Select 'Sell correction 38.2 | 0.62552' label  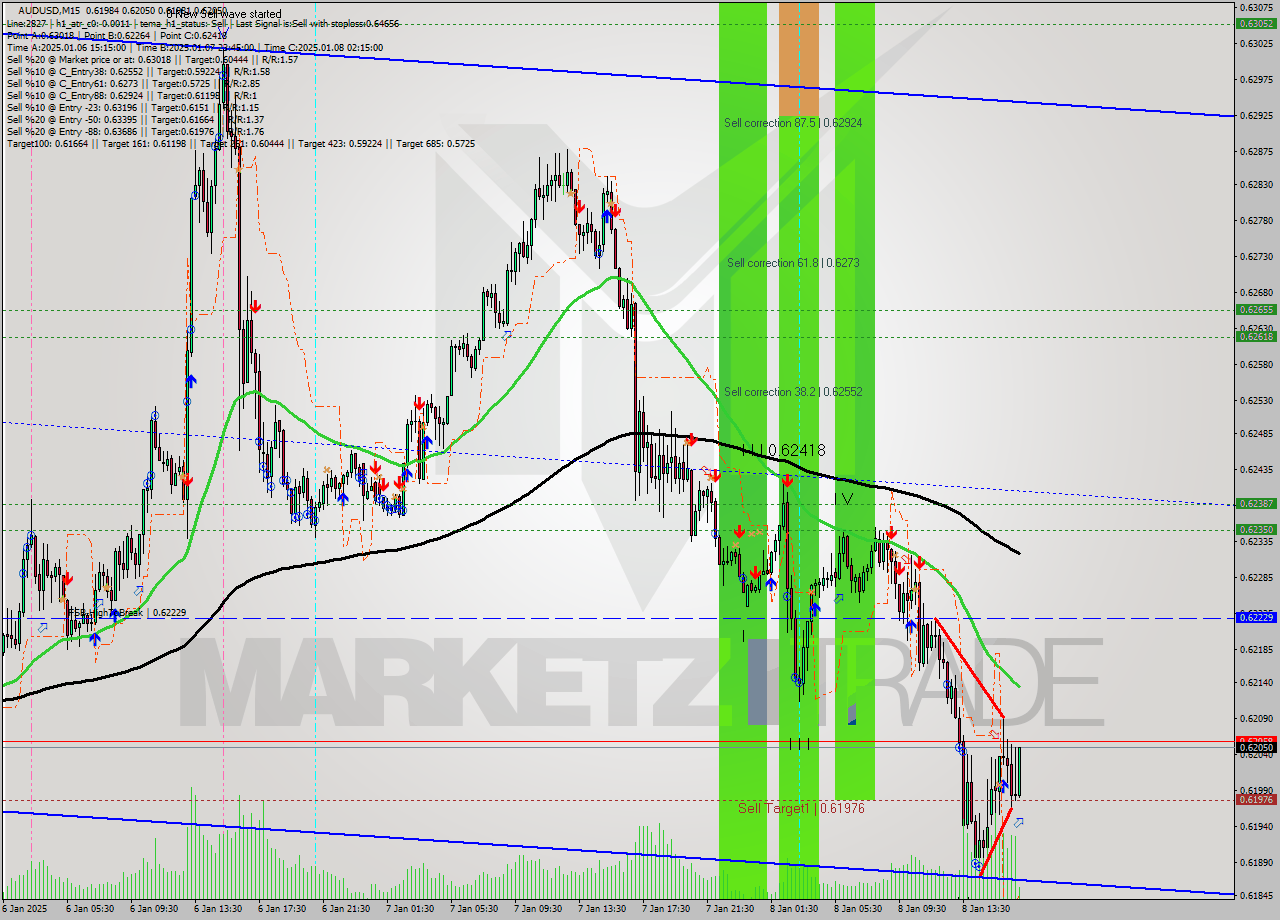pyautogui.click(x=793, y=392)
